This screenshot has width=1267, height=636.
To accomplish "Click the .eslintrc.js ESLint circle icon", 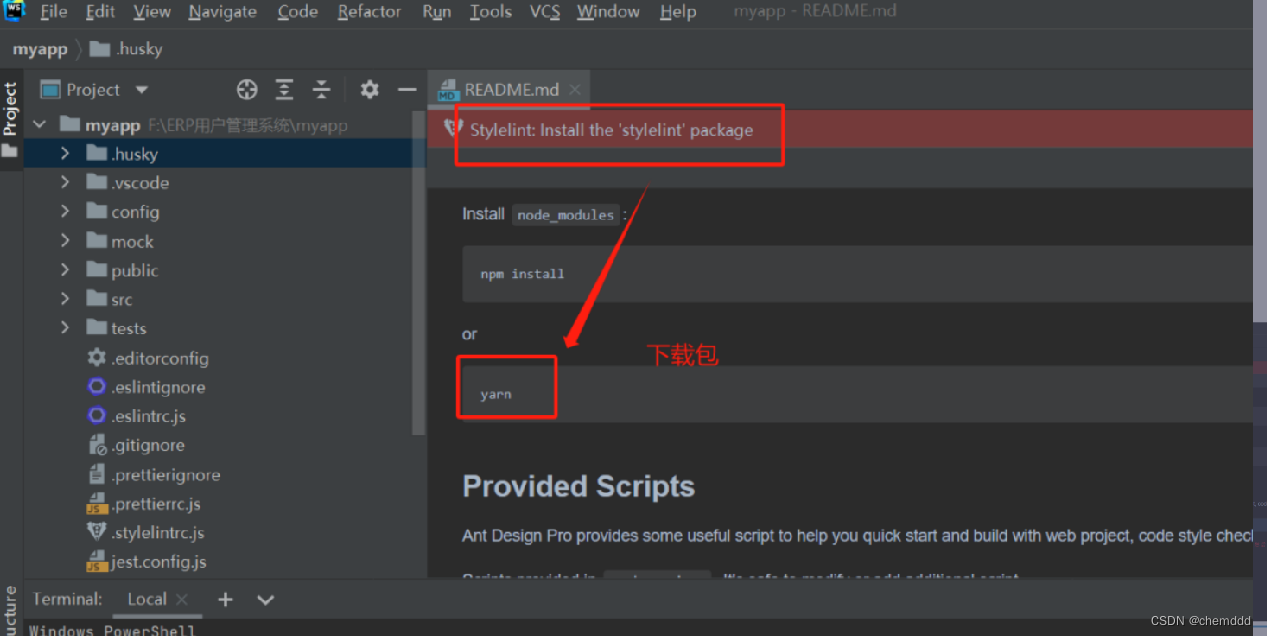I will click(96, 416).
